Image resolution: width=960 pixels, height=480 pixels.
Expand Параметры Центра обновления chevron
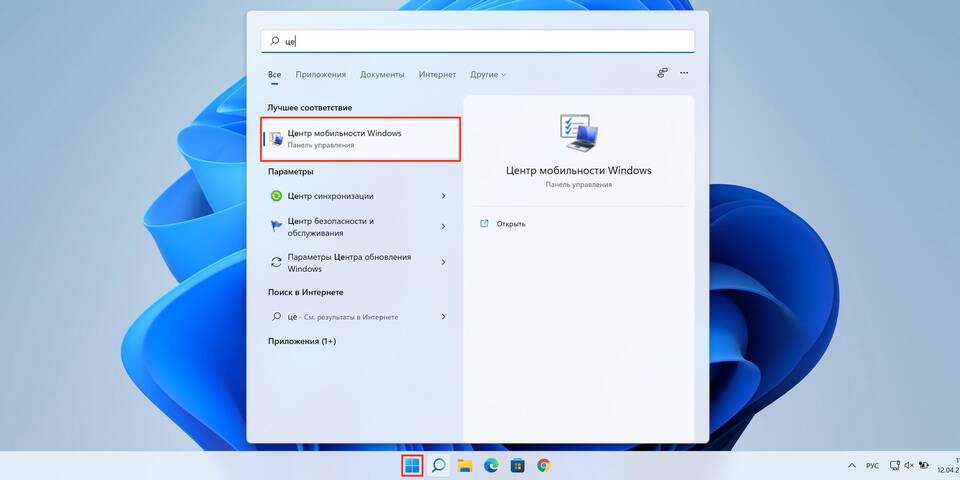pyautogui.click(x=443, y=262)
